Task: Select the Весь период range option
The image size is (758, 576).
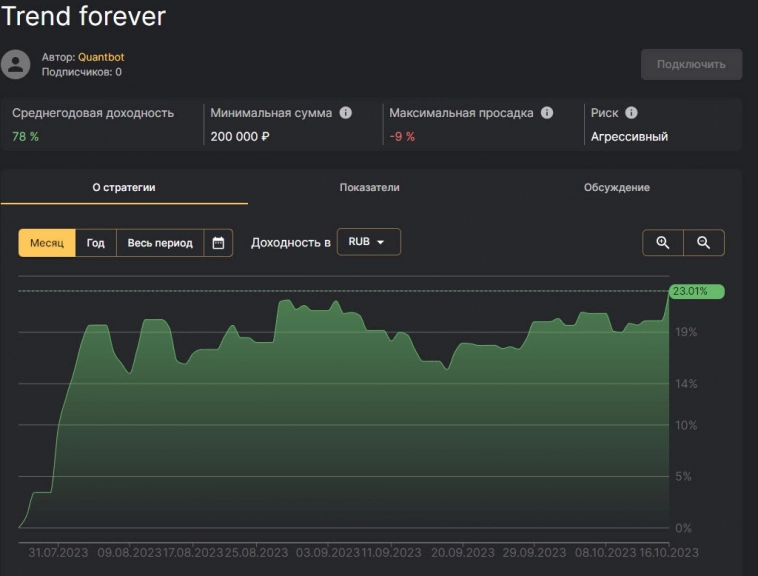Action: pyautogui.click(x=160, y=243)
